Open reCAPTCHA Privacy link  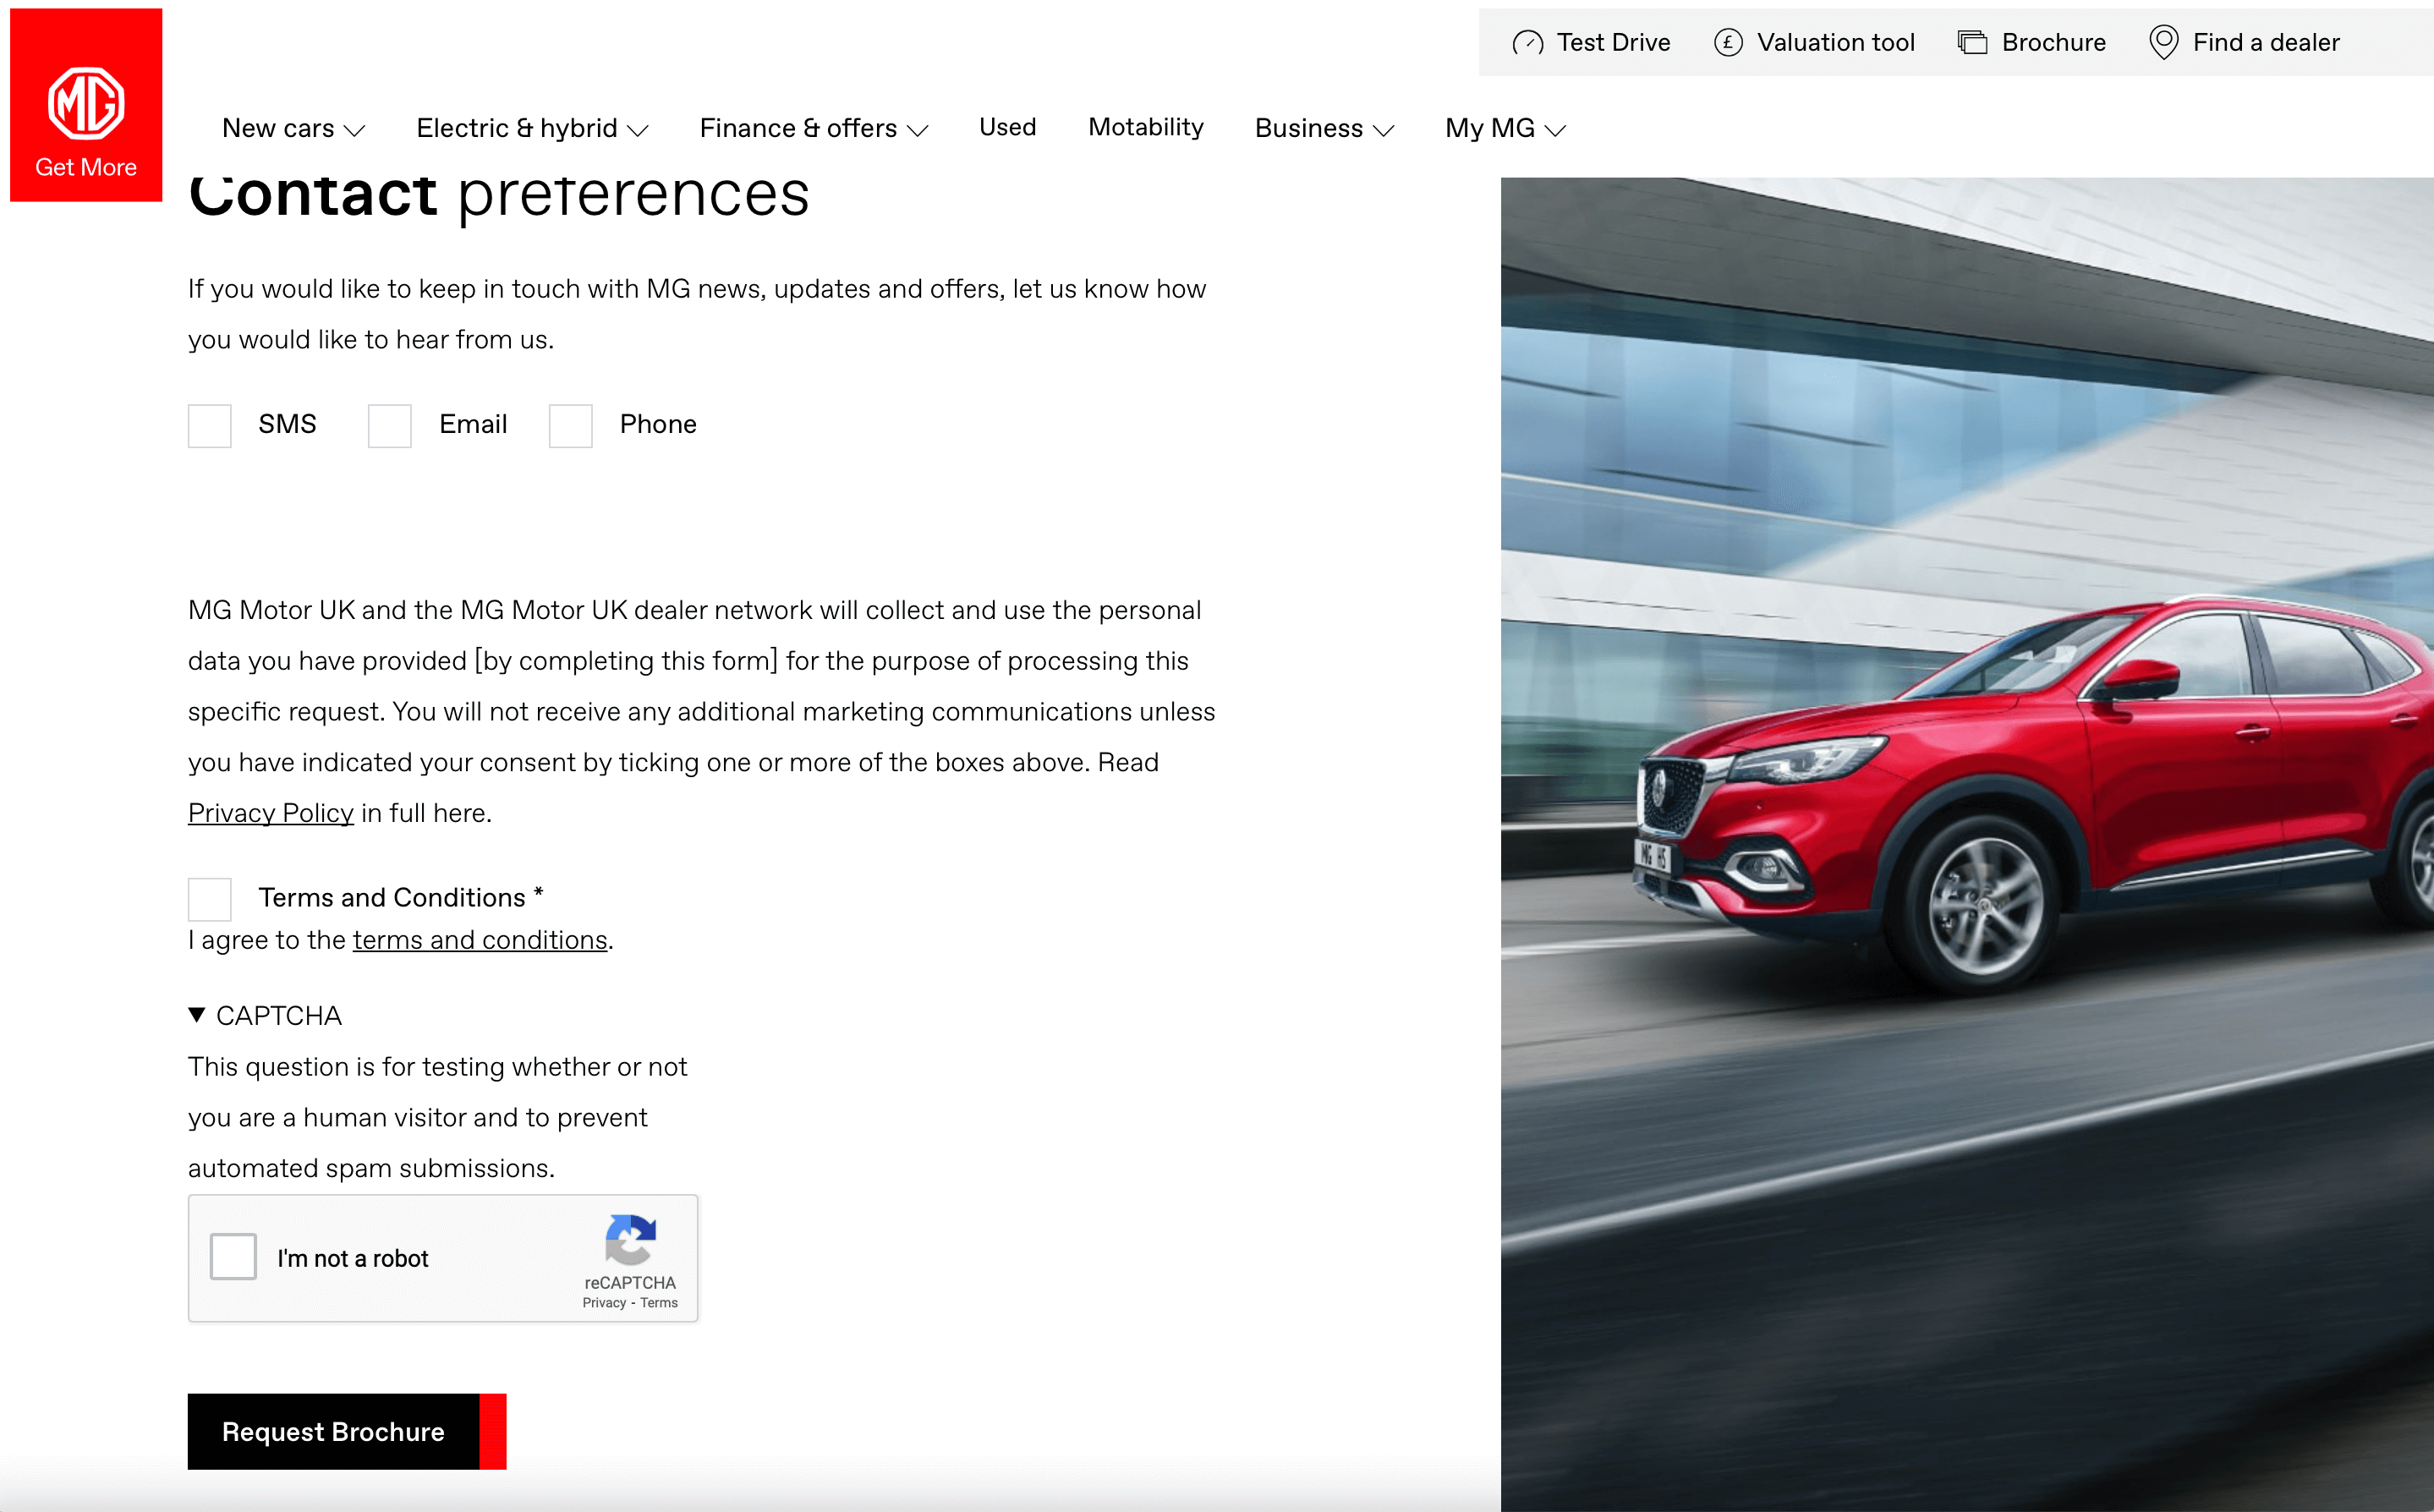pyautogui.click(x=604, y=1303)
